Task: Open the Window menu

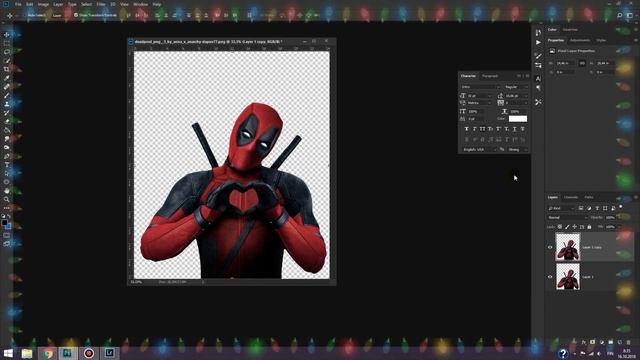Action: (x=140, y=4)
